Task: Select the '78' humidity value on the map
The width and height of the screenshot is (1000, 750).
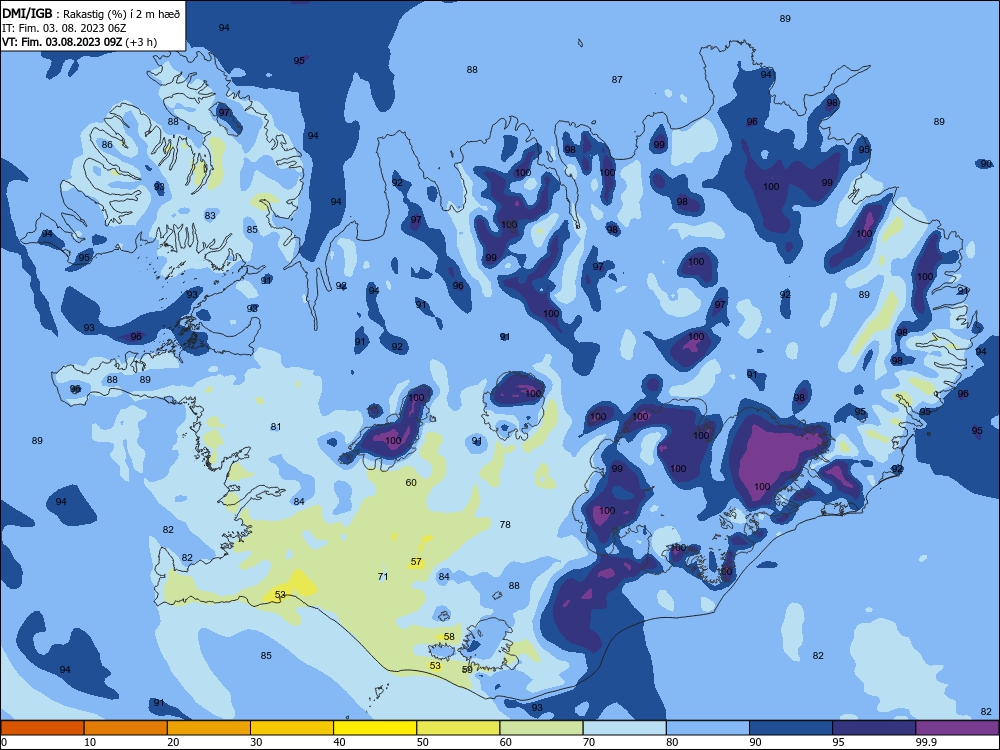Action: 505,524
